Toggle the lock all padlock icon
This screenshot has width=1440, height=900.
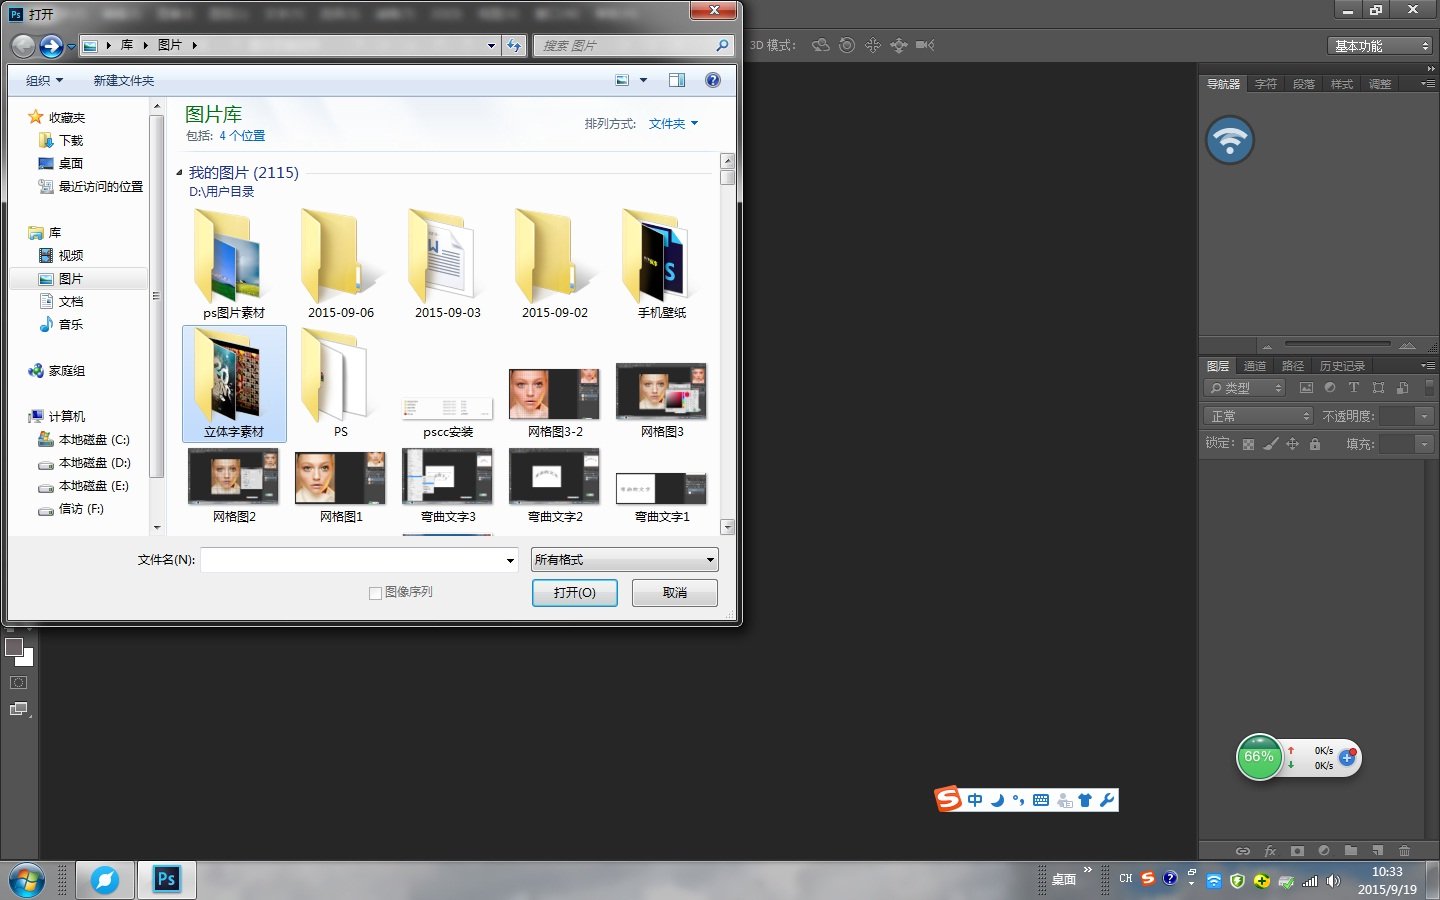click(1315, 444)
